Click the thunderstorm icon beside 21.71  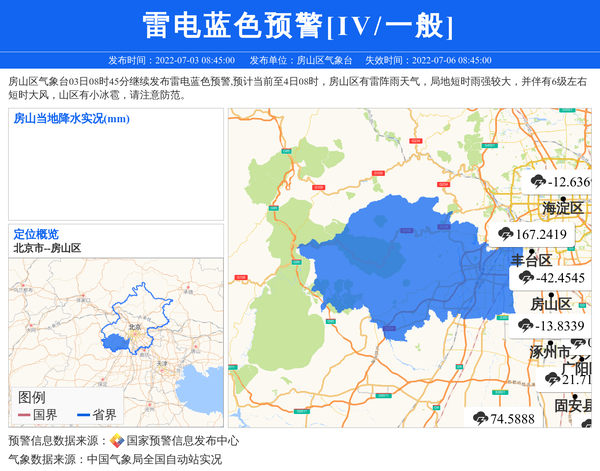coord(551,379)
